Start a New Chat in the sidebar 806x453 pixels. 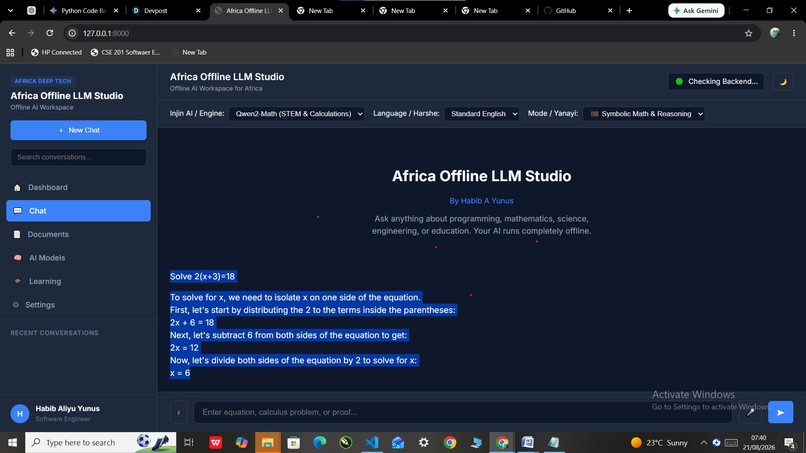78,130
